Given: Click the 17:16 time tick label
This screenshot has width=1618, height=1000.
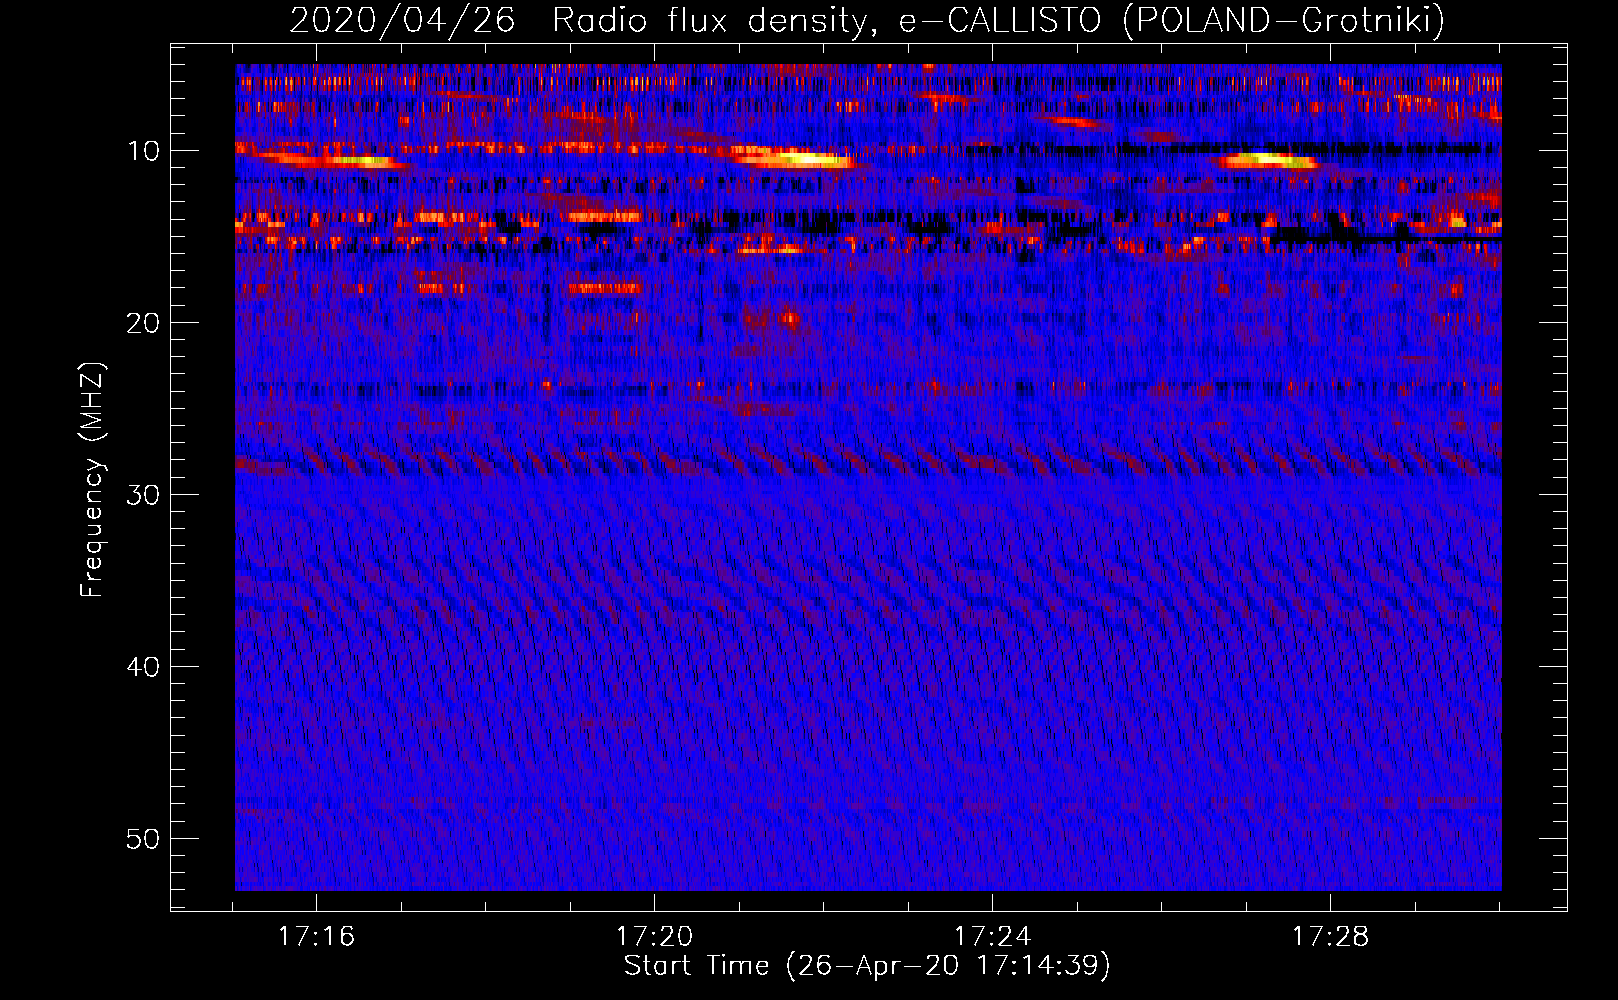Looking at the screenshot, I should coord(316,937).
